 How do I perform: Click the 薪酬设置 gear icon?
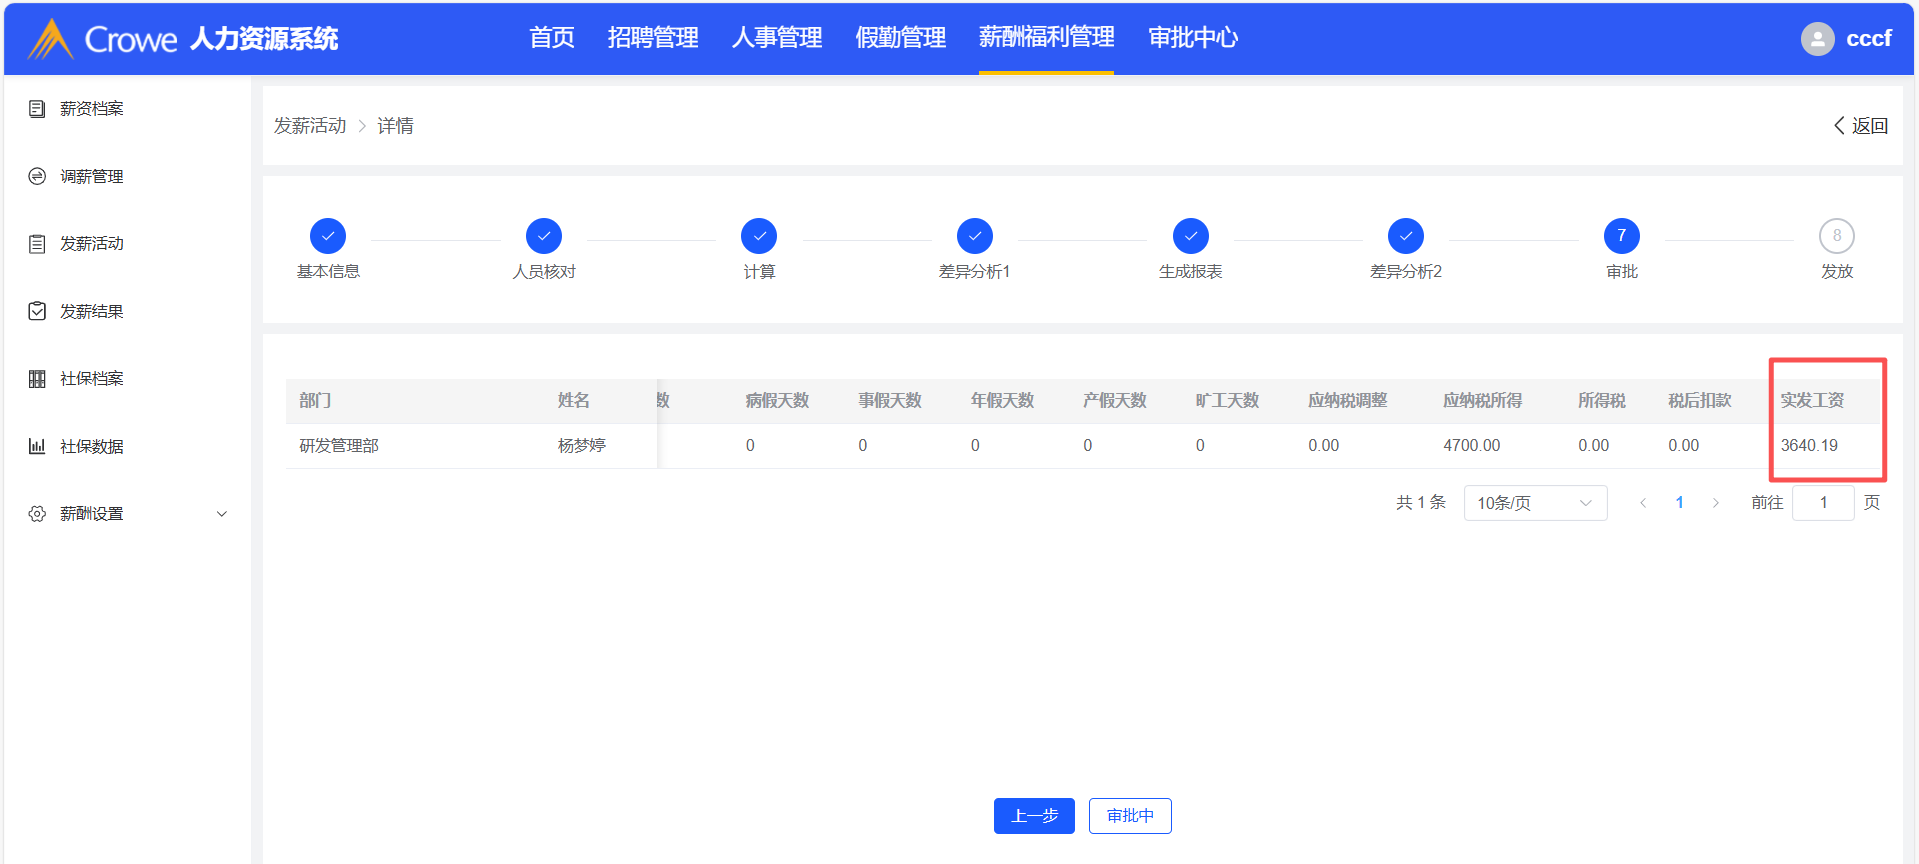tap(37, 514)
